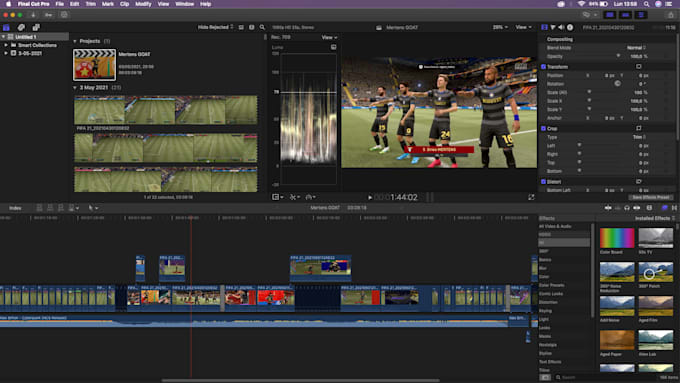This screenshot has width=680, height=383.
Task: Open the Libraries sidebar icon
Action: point(6,27)
